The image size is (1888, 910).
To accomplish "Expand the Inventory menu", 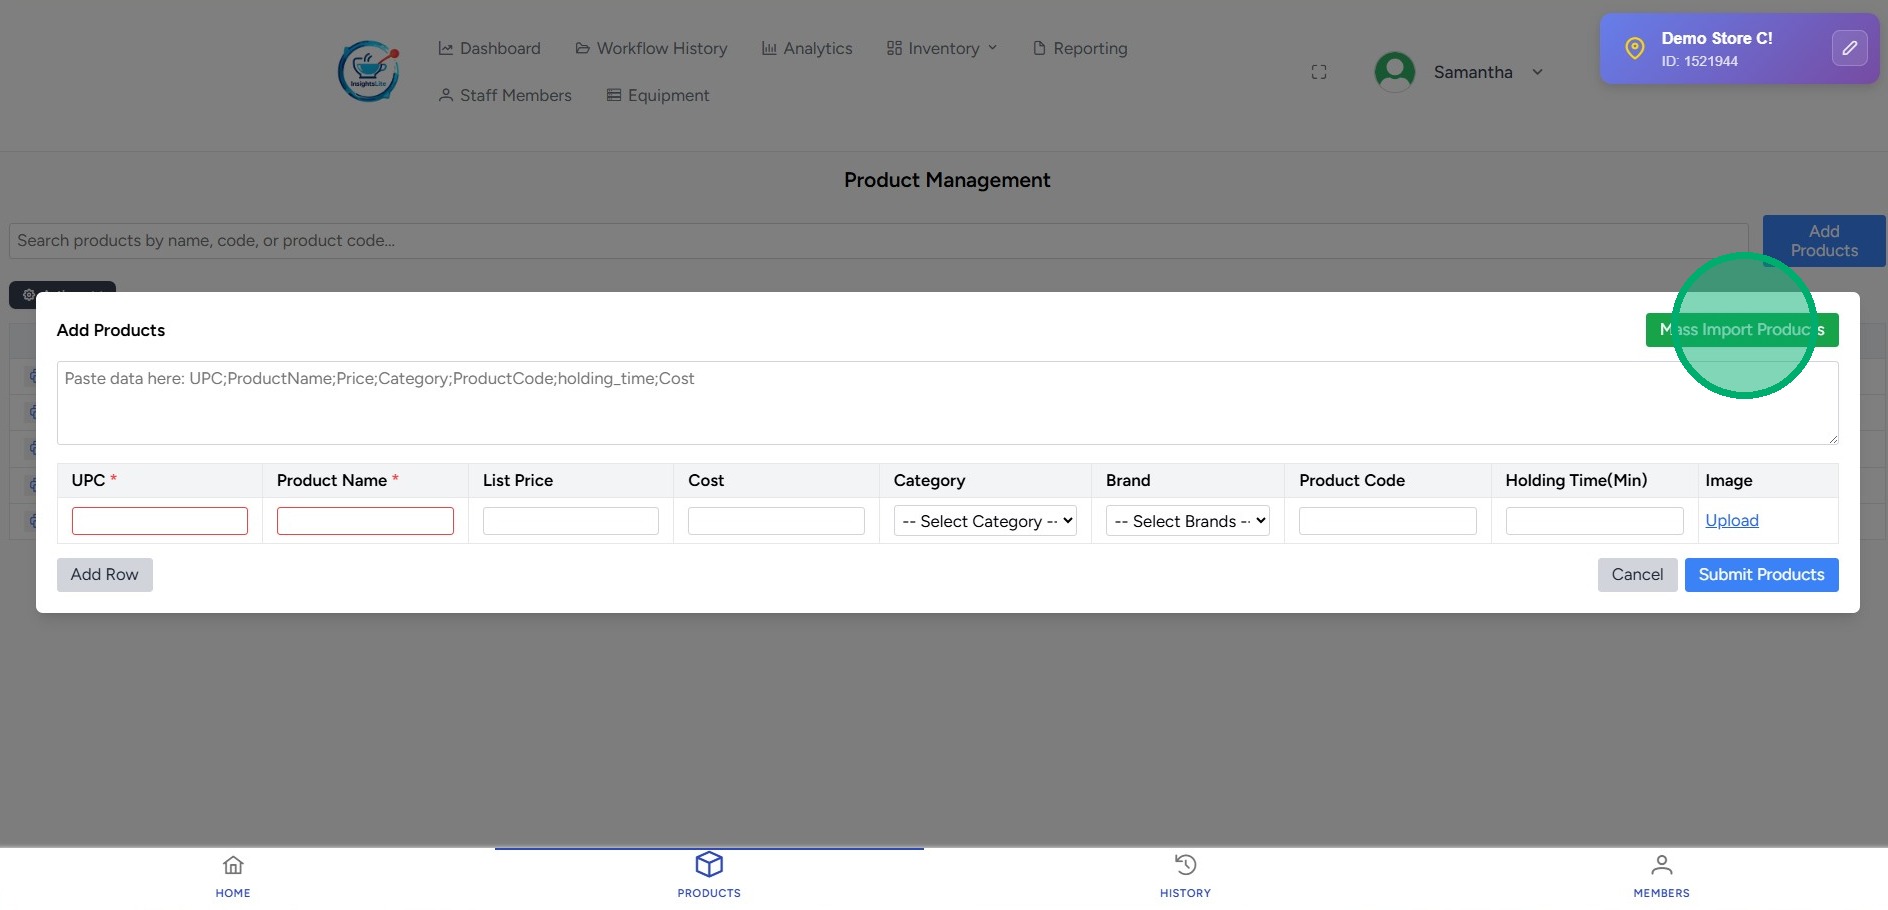I will pyautogui.click(x=942, y=48).
